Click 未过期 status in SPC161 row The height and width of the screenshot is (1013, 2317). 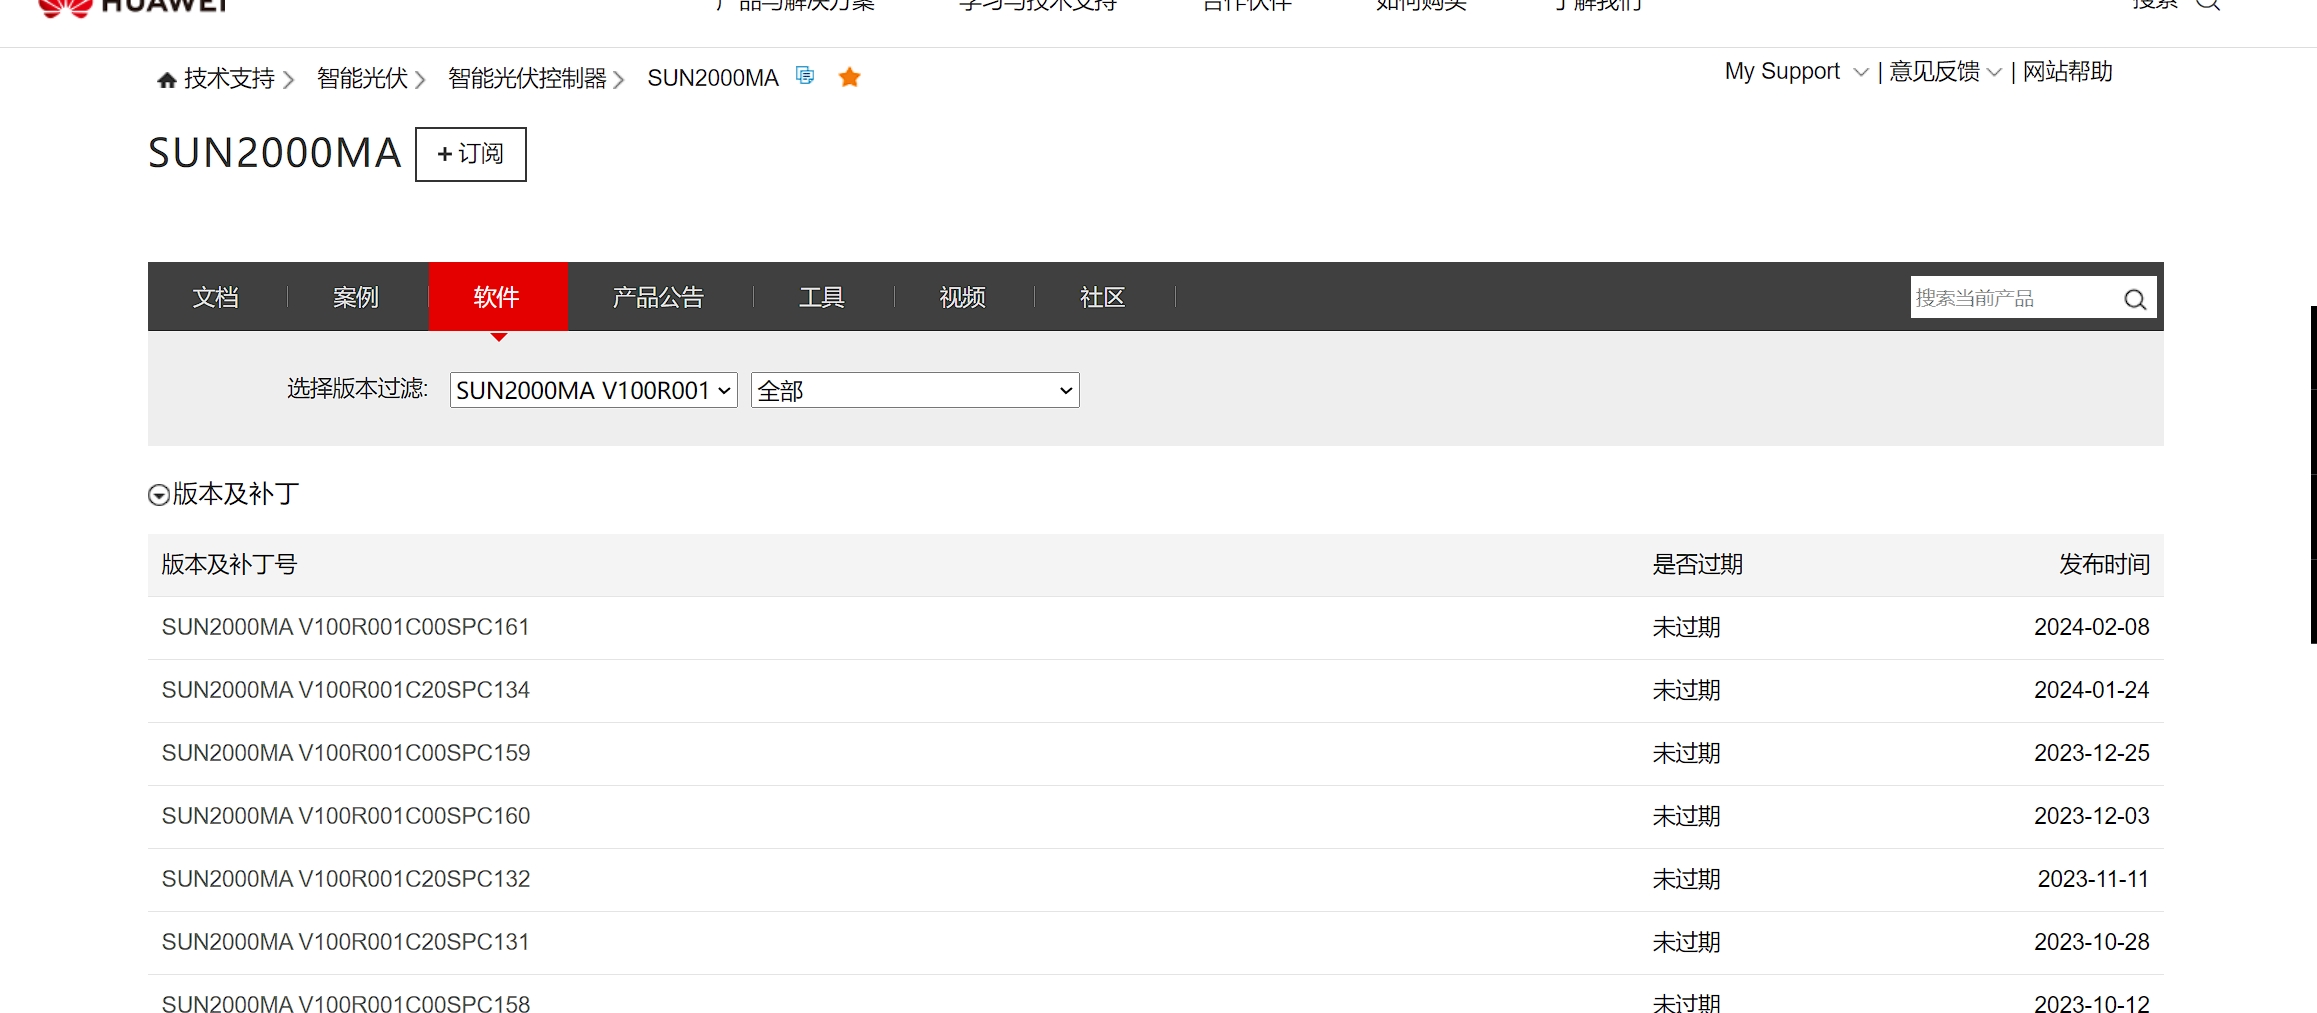[1686, 628]
